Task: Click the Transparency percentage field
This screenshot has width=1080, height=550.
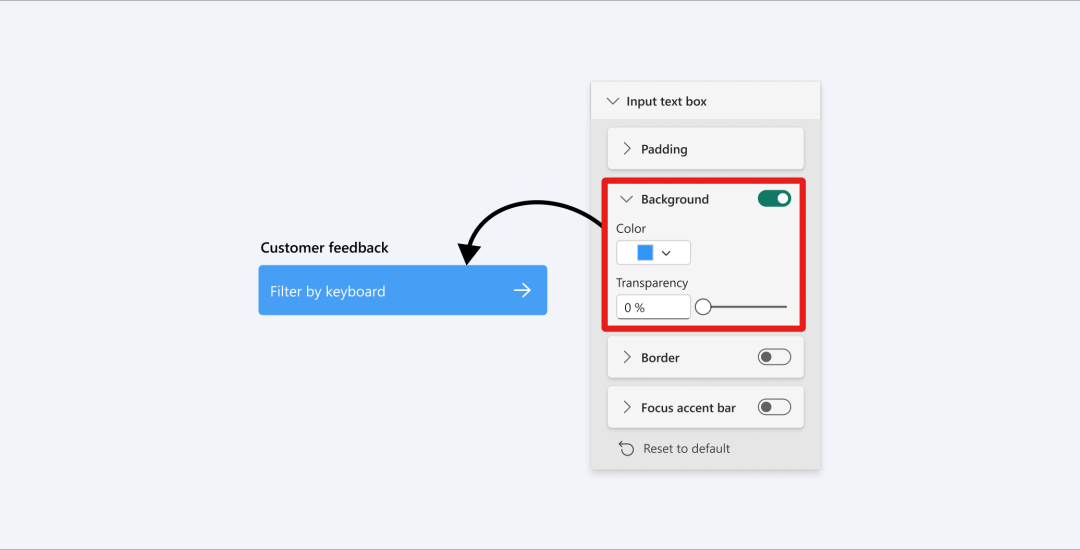Action: 653,307
